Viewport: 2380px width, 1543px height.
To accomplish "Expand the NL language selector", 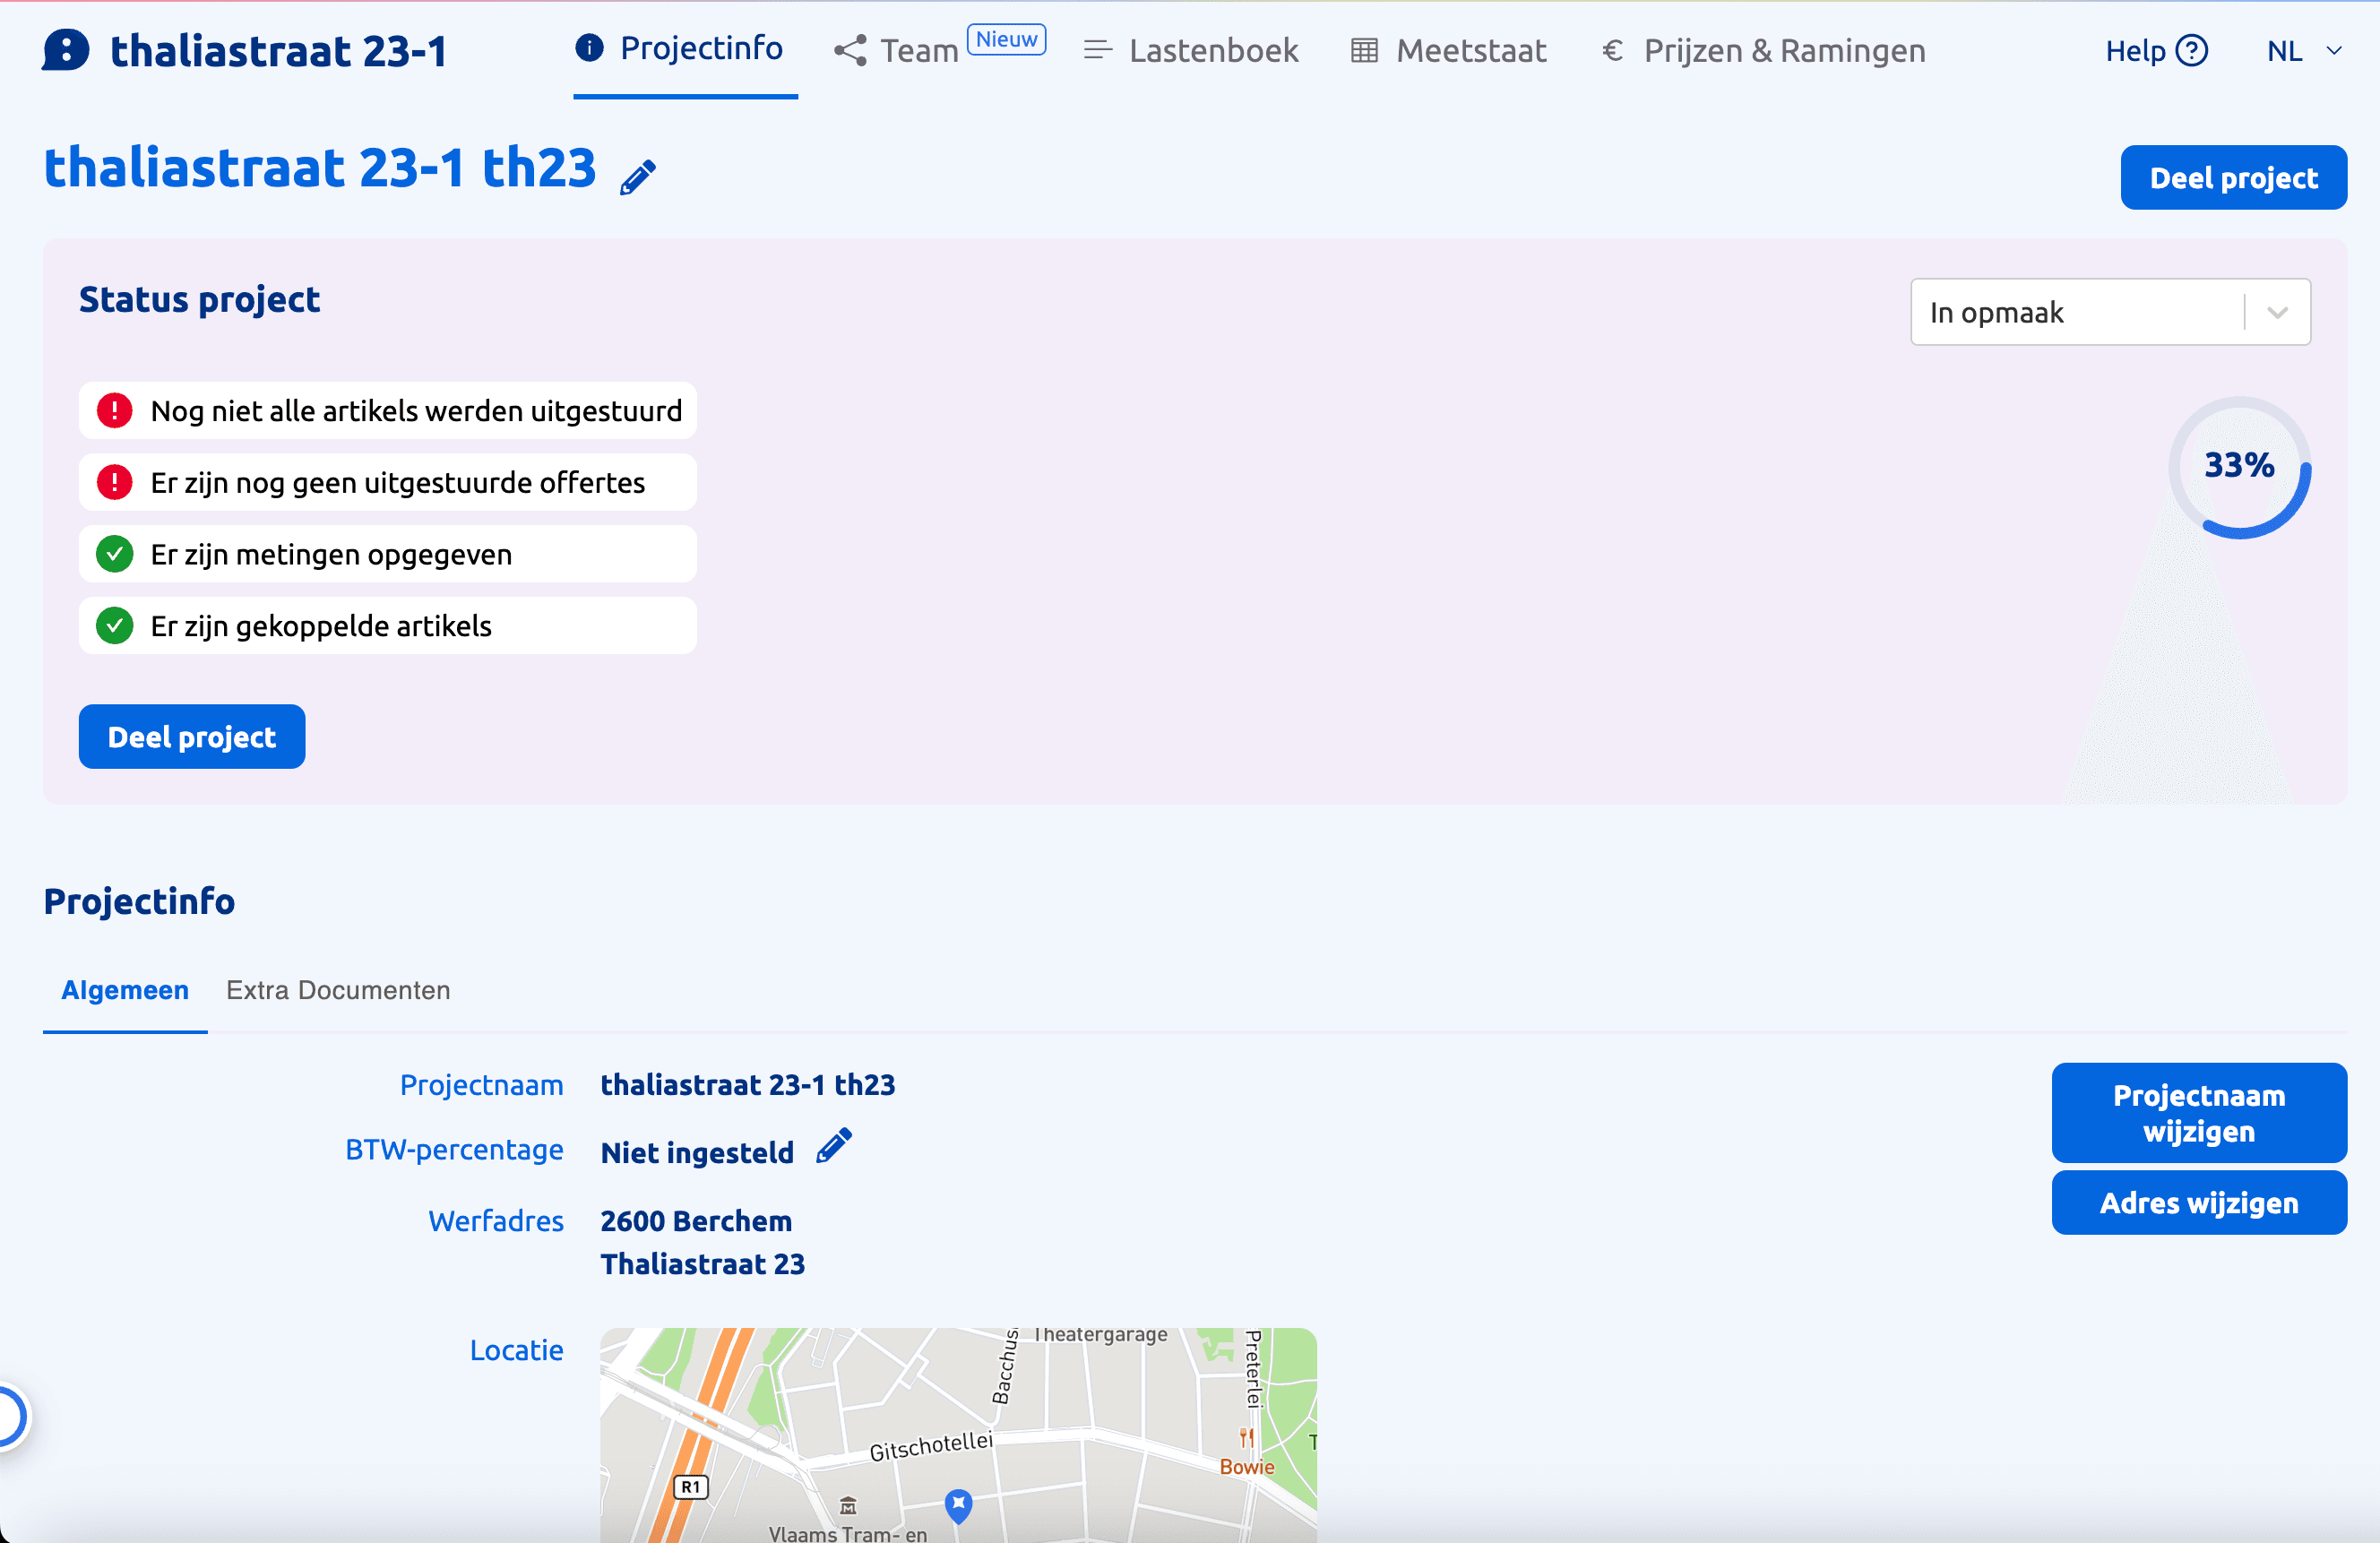I will pyautogui.click(x=2302, y=50).
